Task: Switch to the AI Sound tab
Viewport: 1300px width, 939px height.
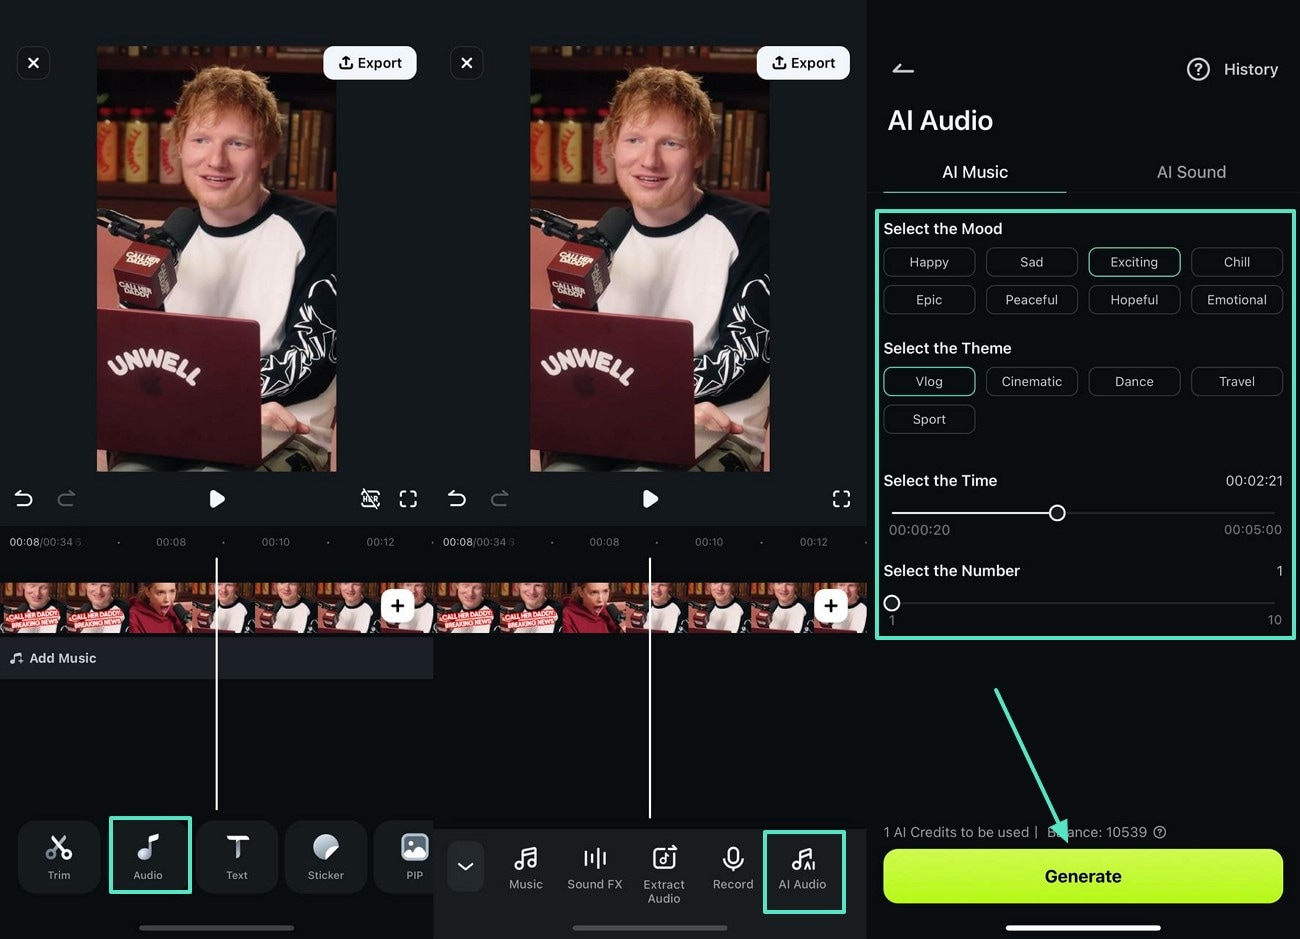Action: pyautogui.click(x=1191, y=172)
